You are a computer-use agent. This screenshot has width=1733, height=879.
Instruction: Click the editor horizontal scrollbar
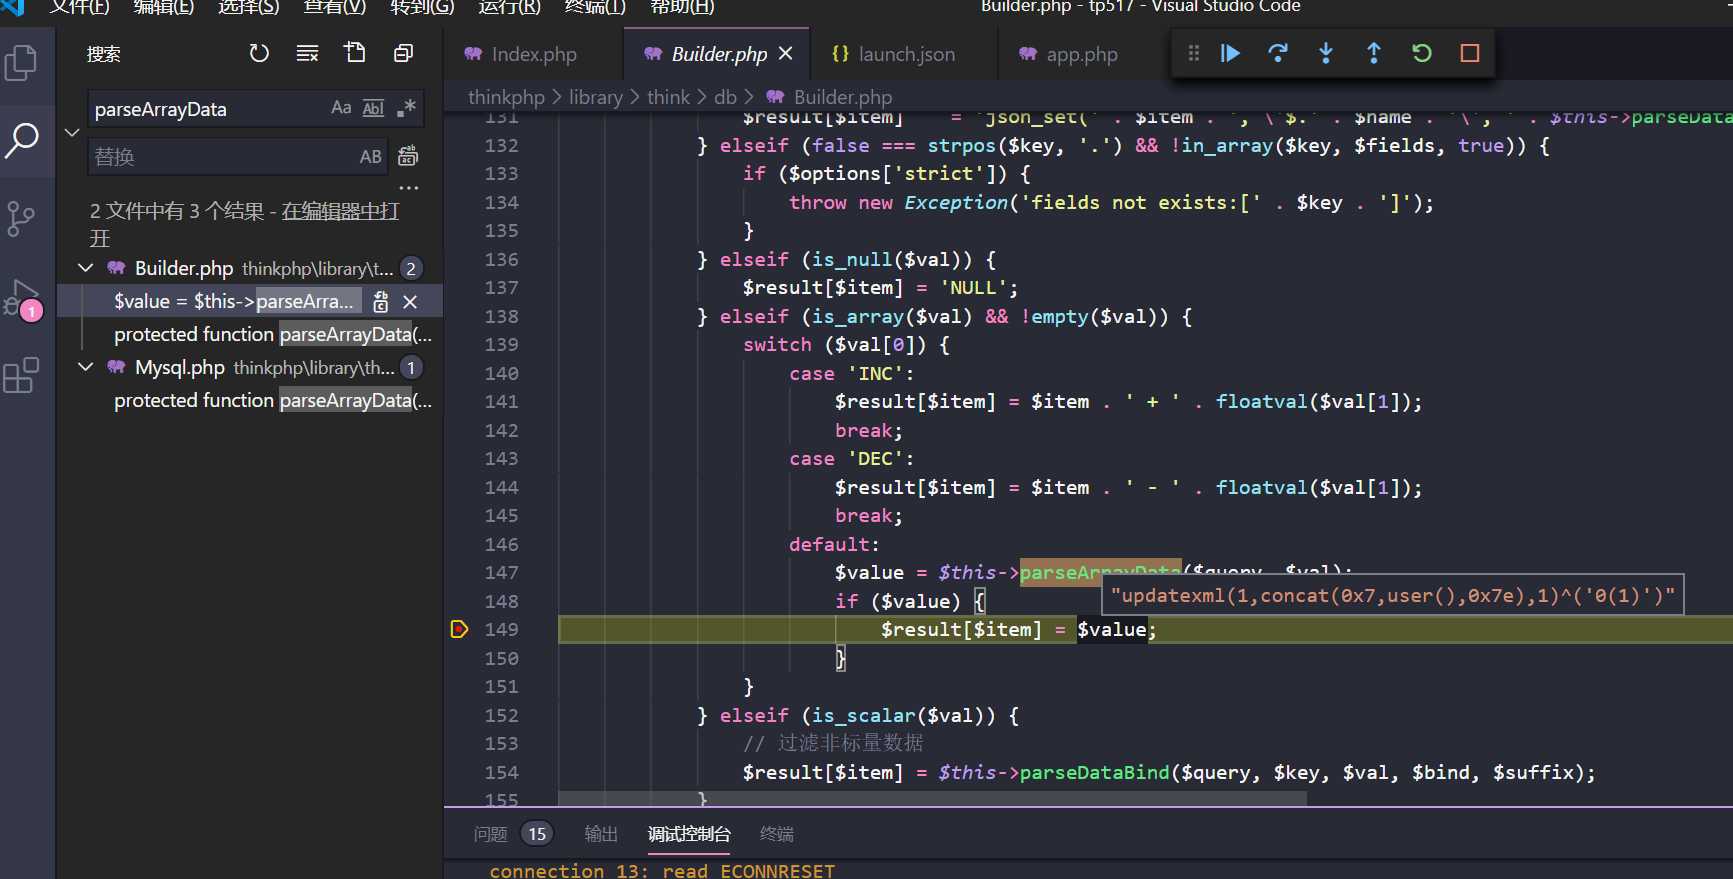(932, 798)
